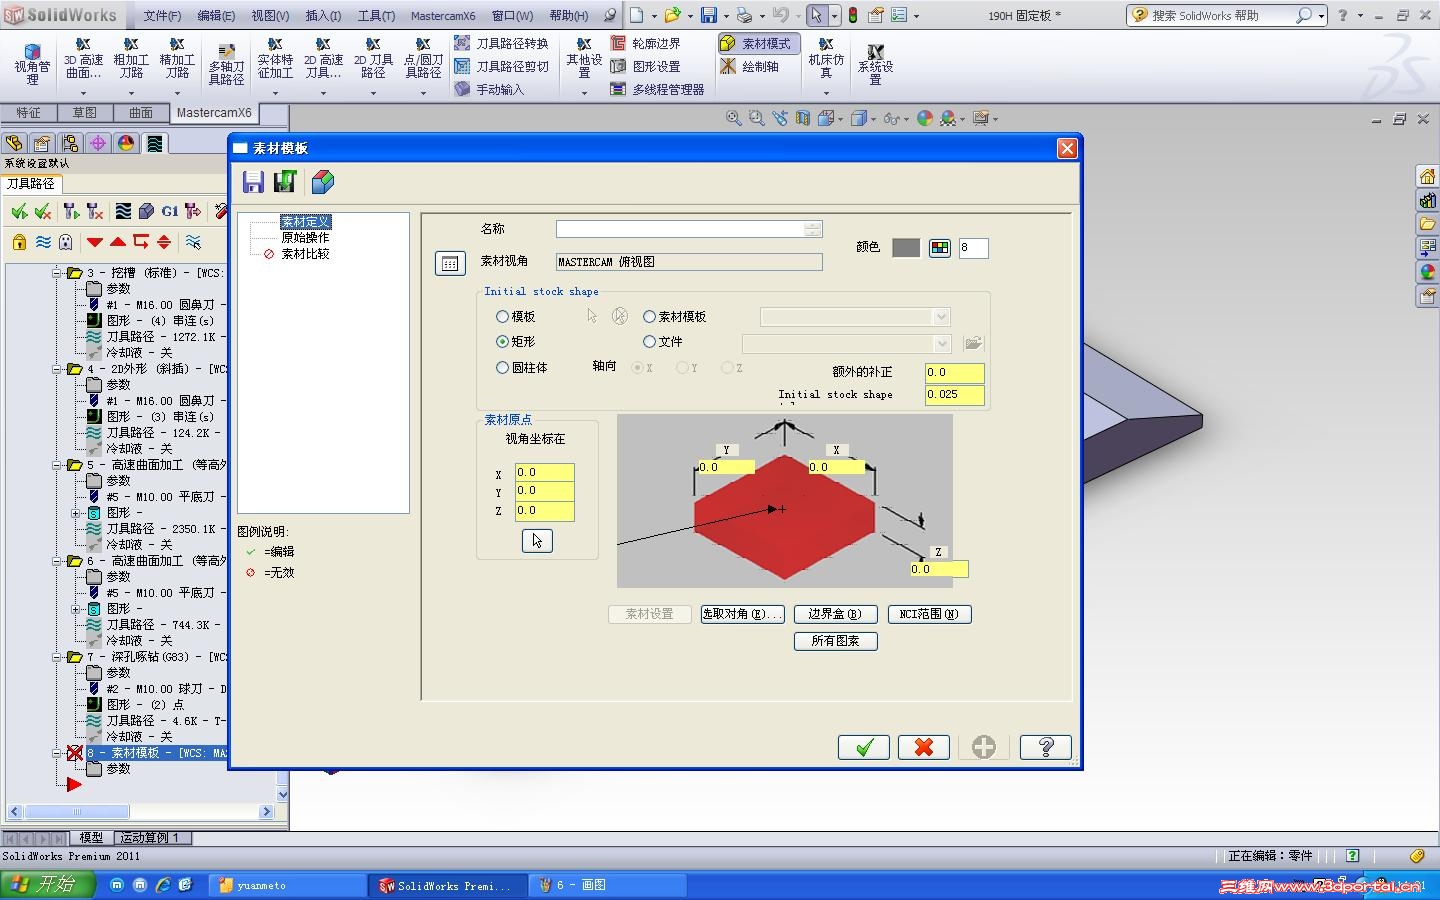This screenshot has width=1440, height=900.
Task: Collapse operation 7 深孔啄钻 tree node
Action: (58, 657)
